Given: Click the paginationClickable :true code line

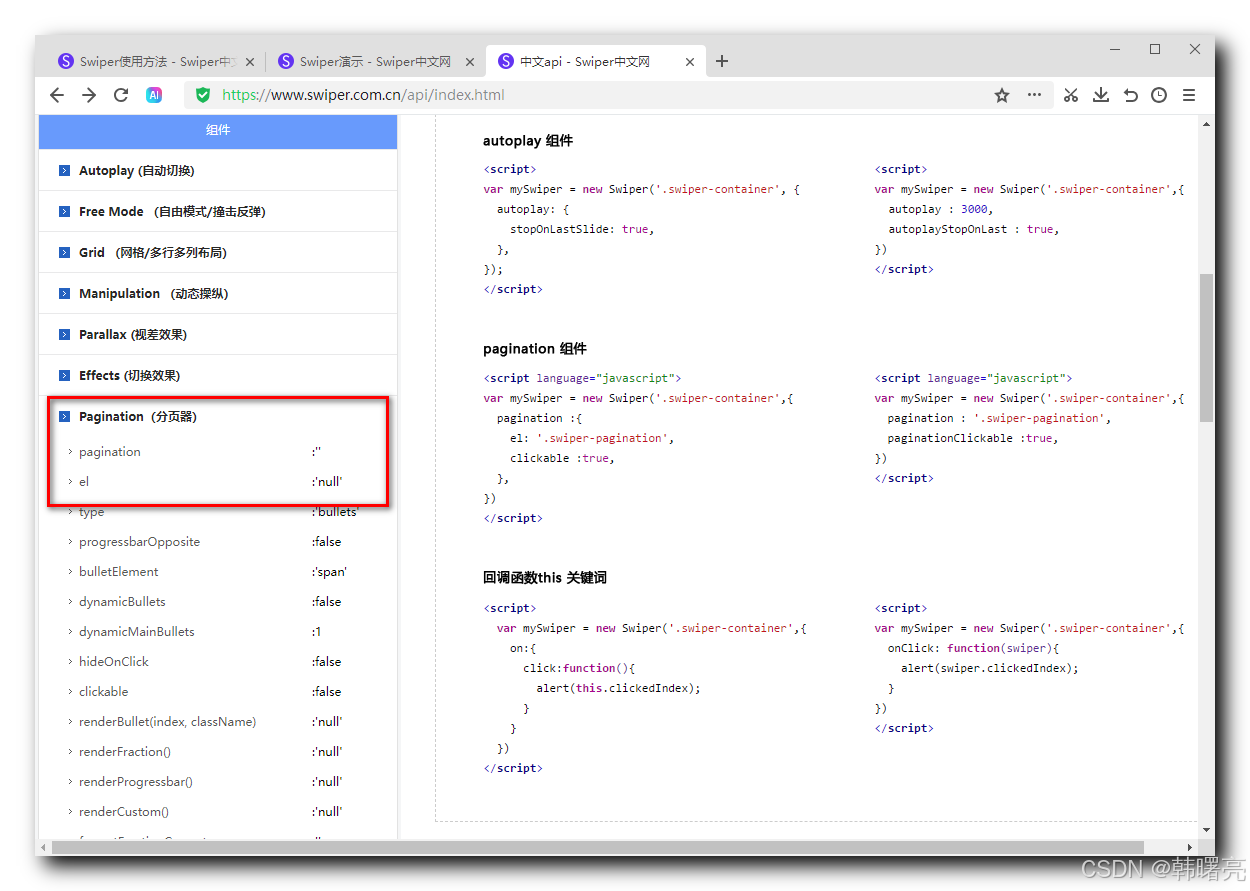Looking at the screenshot, I should (x=973, y=438).
